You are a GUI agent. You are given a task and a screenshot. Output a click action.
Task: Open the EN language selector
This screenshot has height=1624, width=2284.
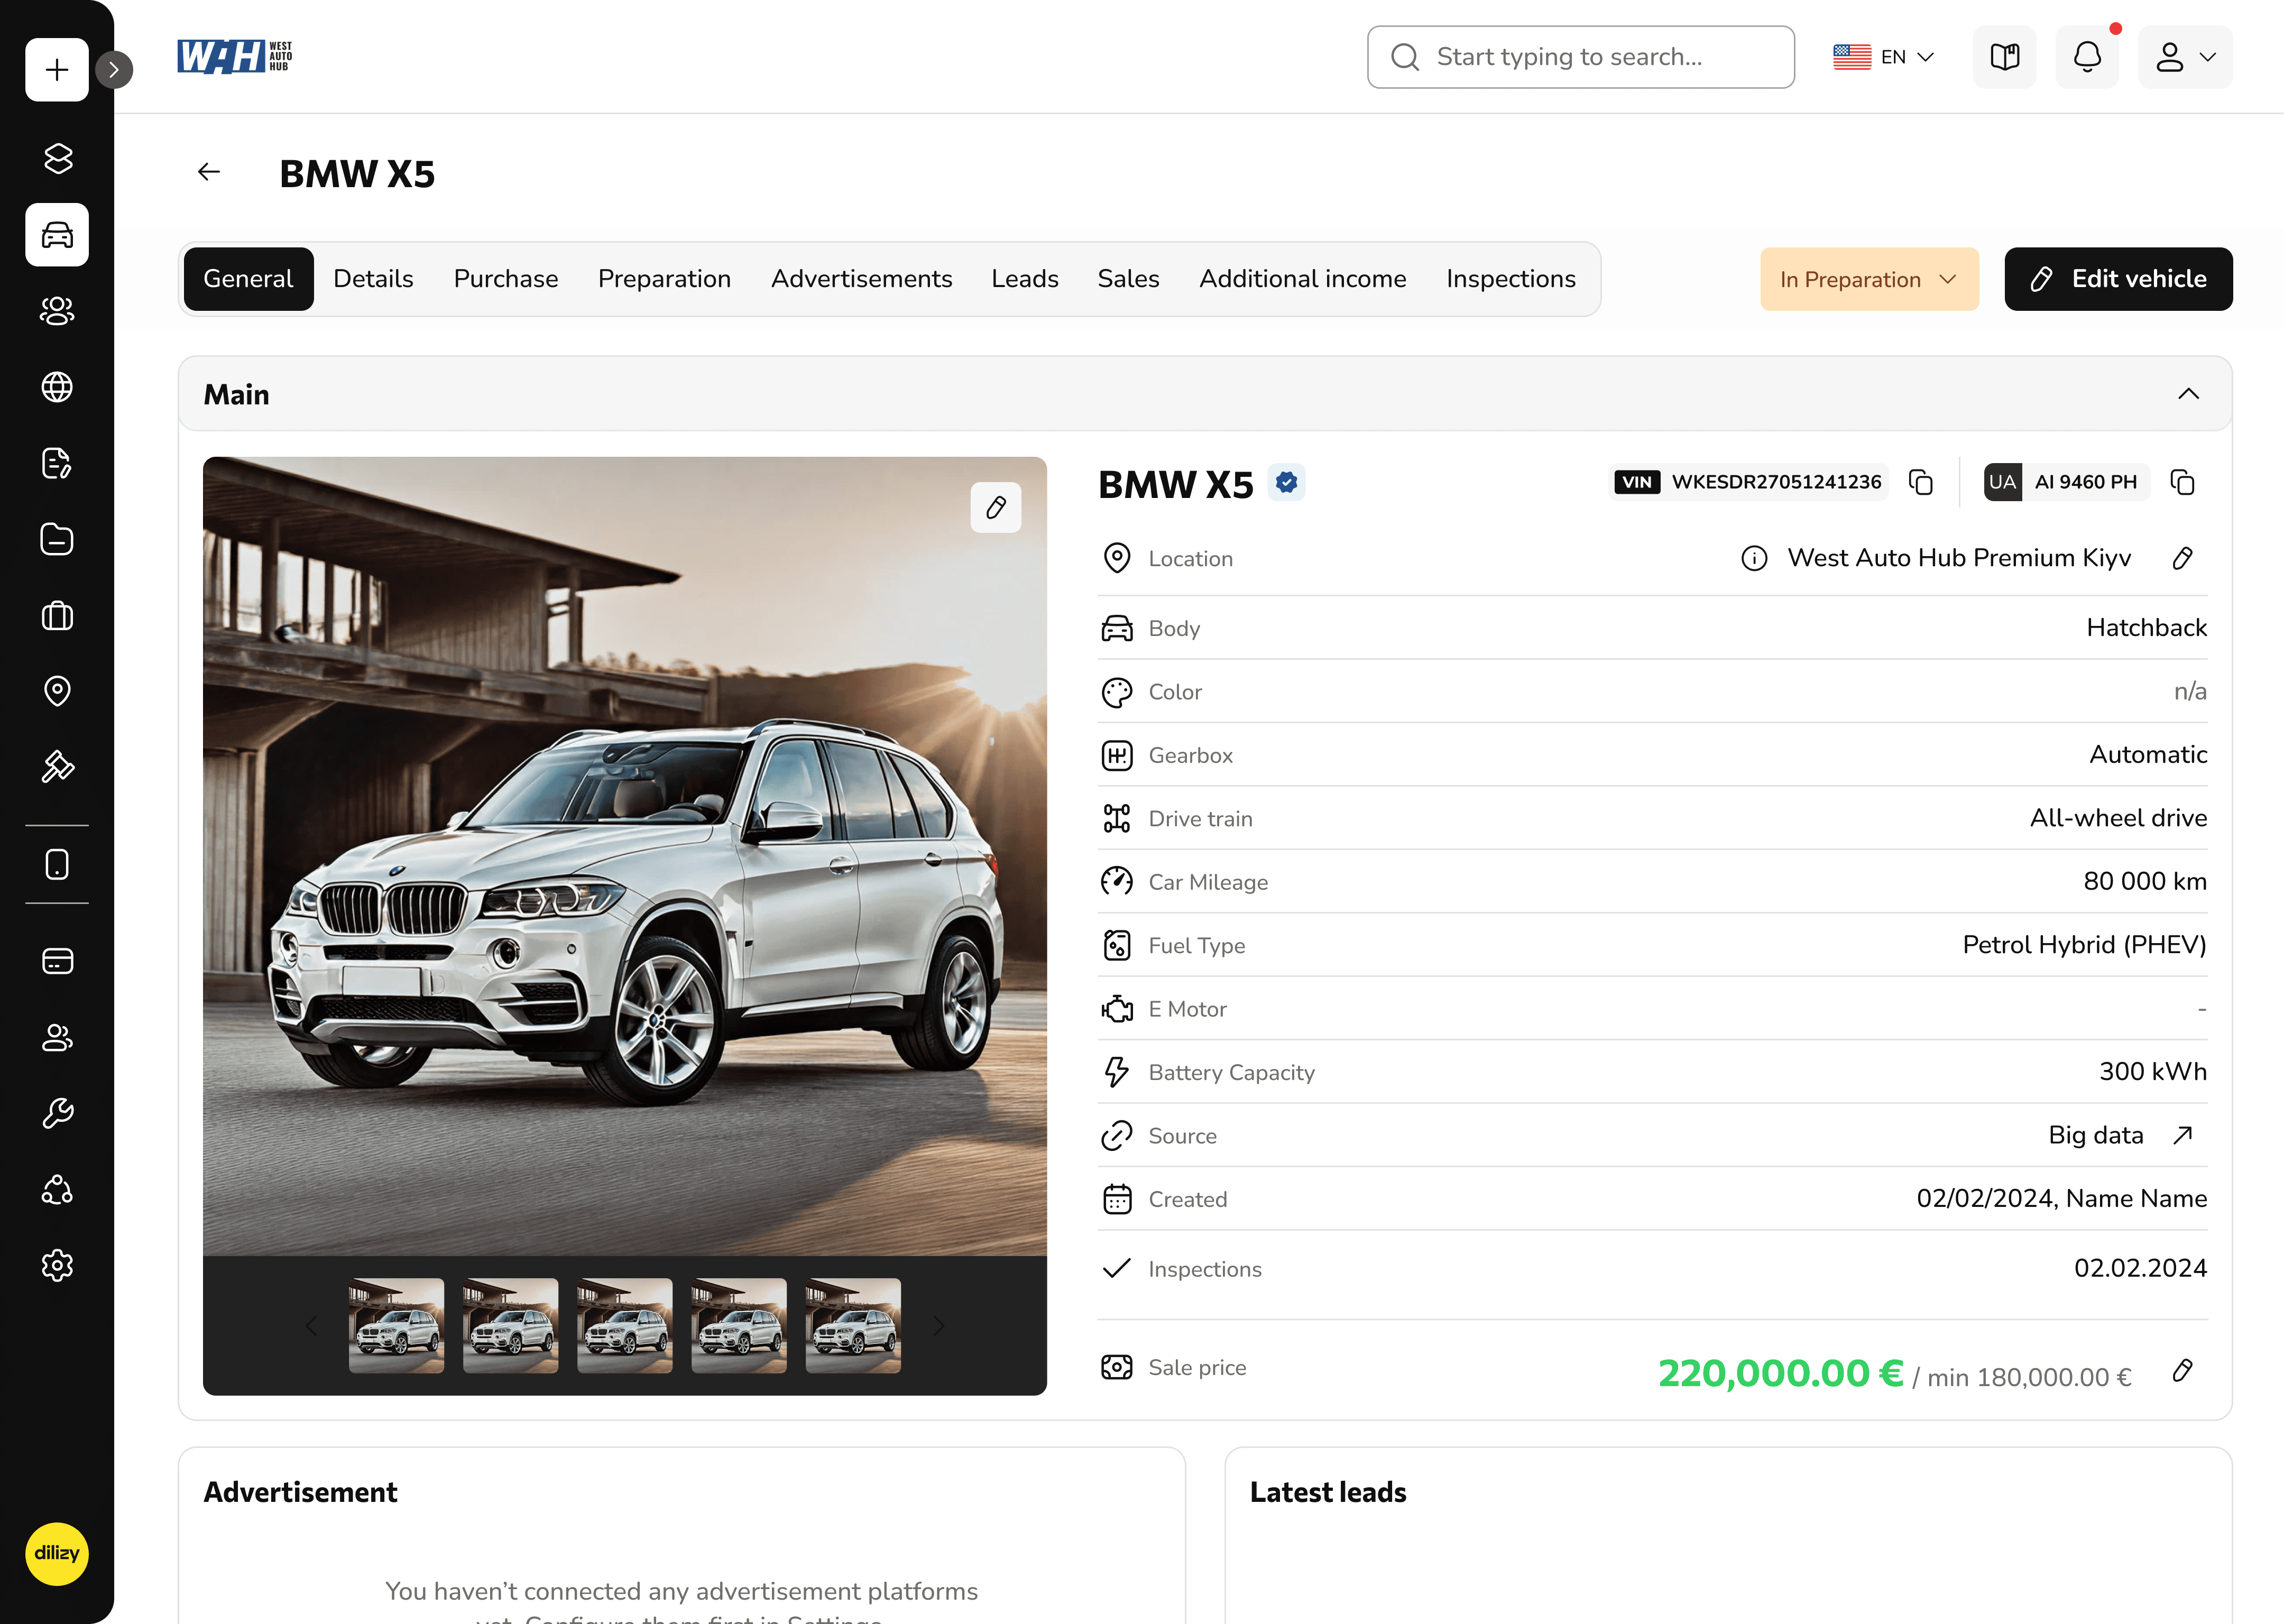click(1884, 57)
